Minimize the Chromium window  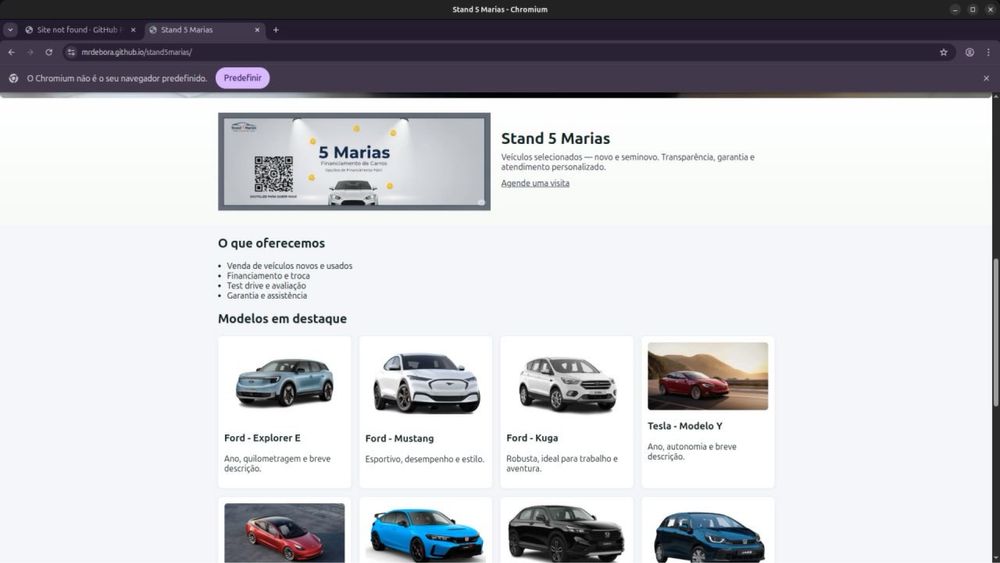[955, 10]
